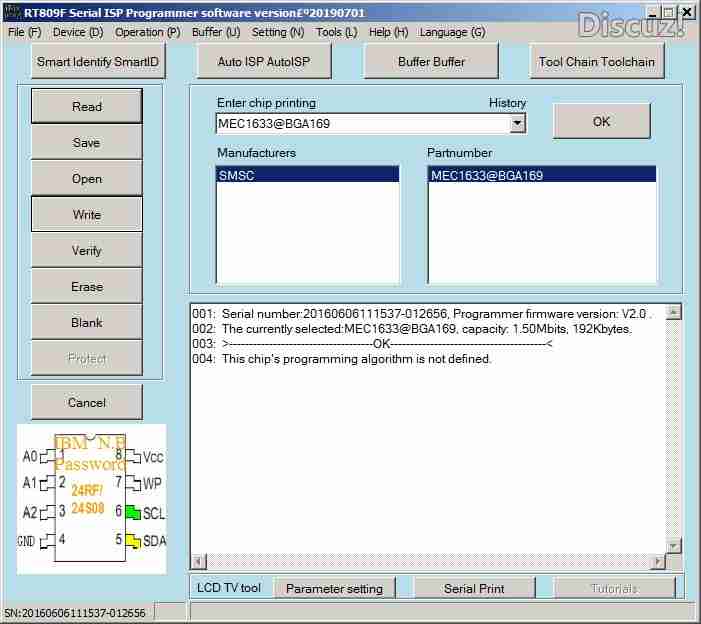Click log scrollbar down arrow
The width and height of the screenshot is (701, 624).
point(673,546)
